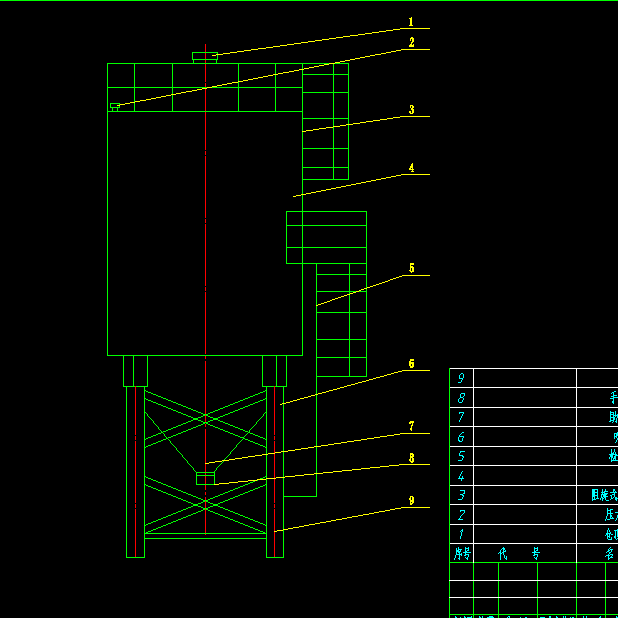This screenshot has height=618, width=618.
Task: Click yellow callout number 2
Action: pyautogui.click(x=411, y=43)
